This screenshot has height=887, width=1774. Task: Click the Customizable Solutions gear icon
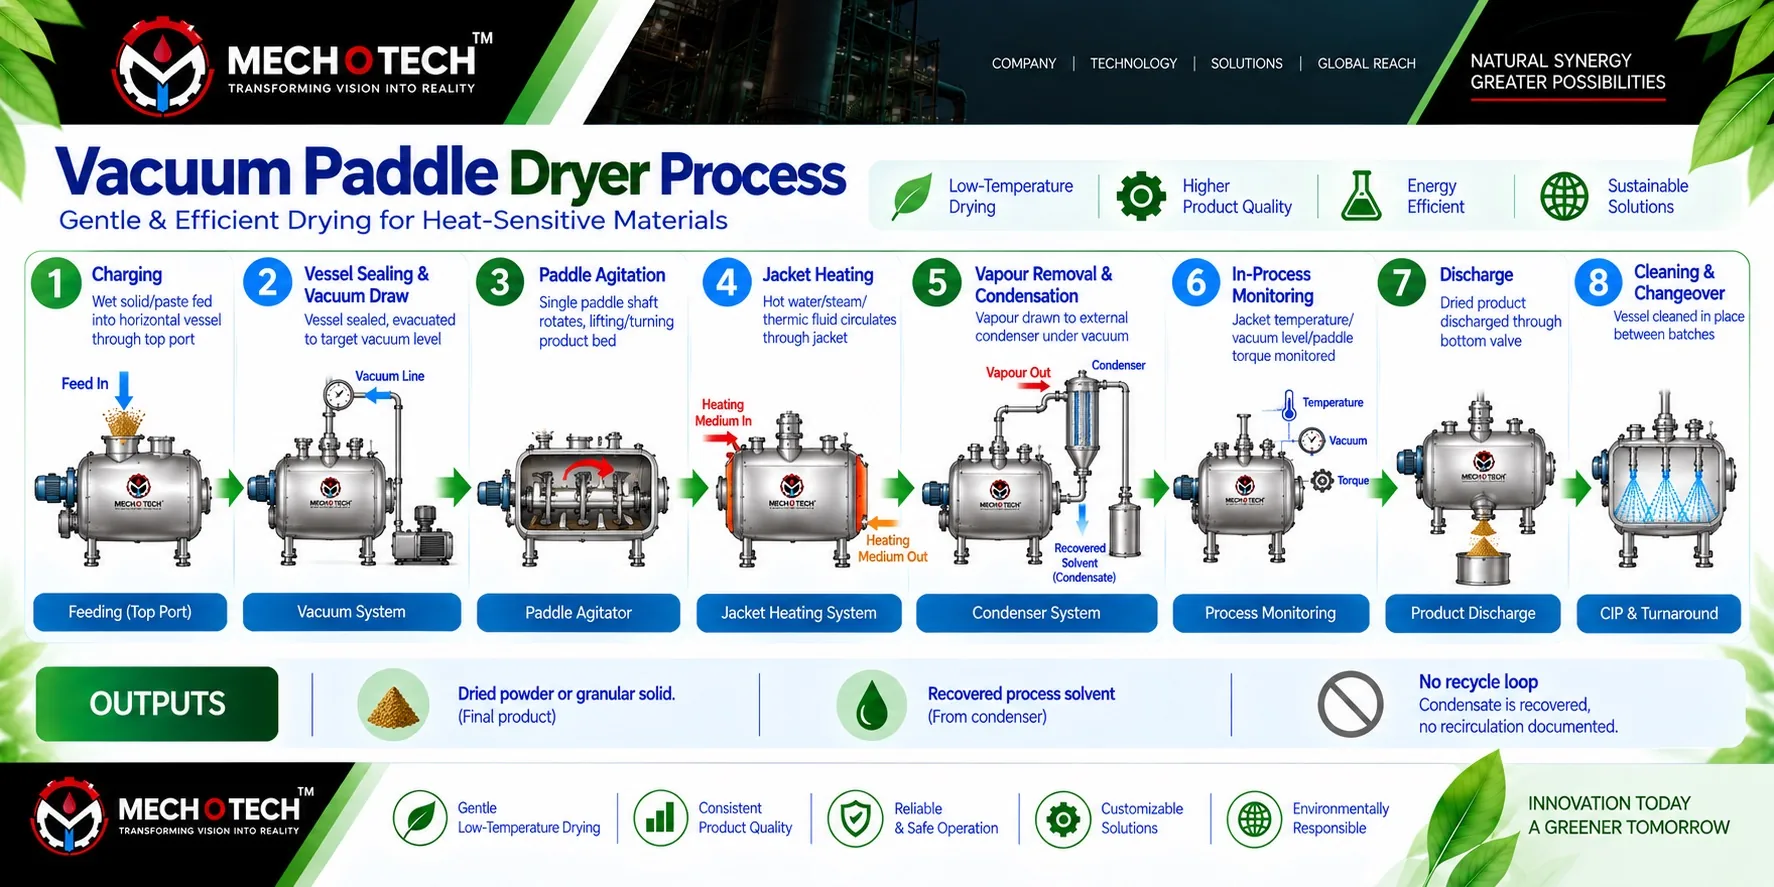point(1063,820)
